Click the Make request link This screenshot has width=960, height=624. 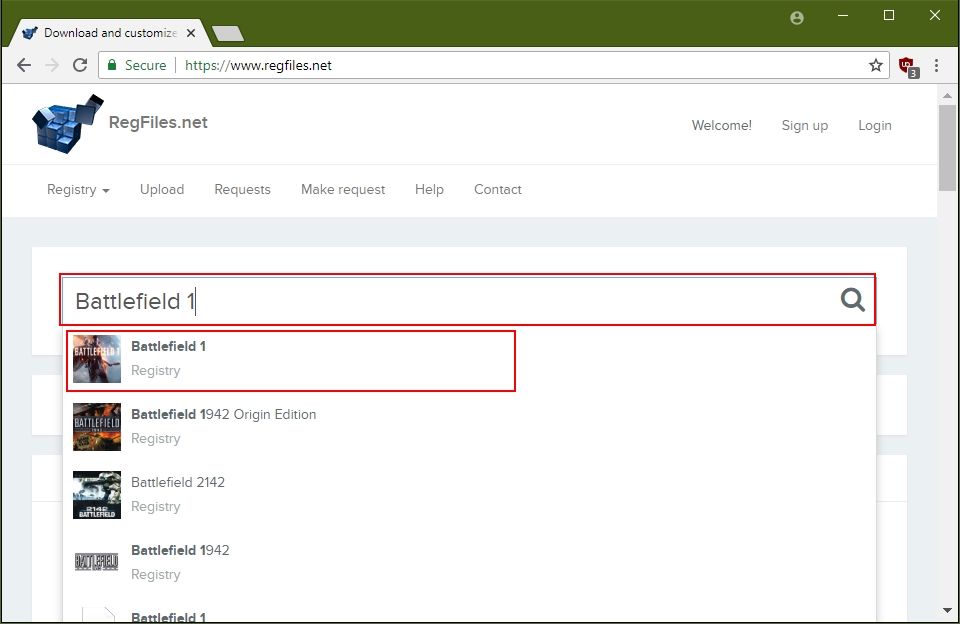[x=343, y=189]
